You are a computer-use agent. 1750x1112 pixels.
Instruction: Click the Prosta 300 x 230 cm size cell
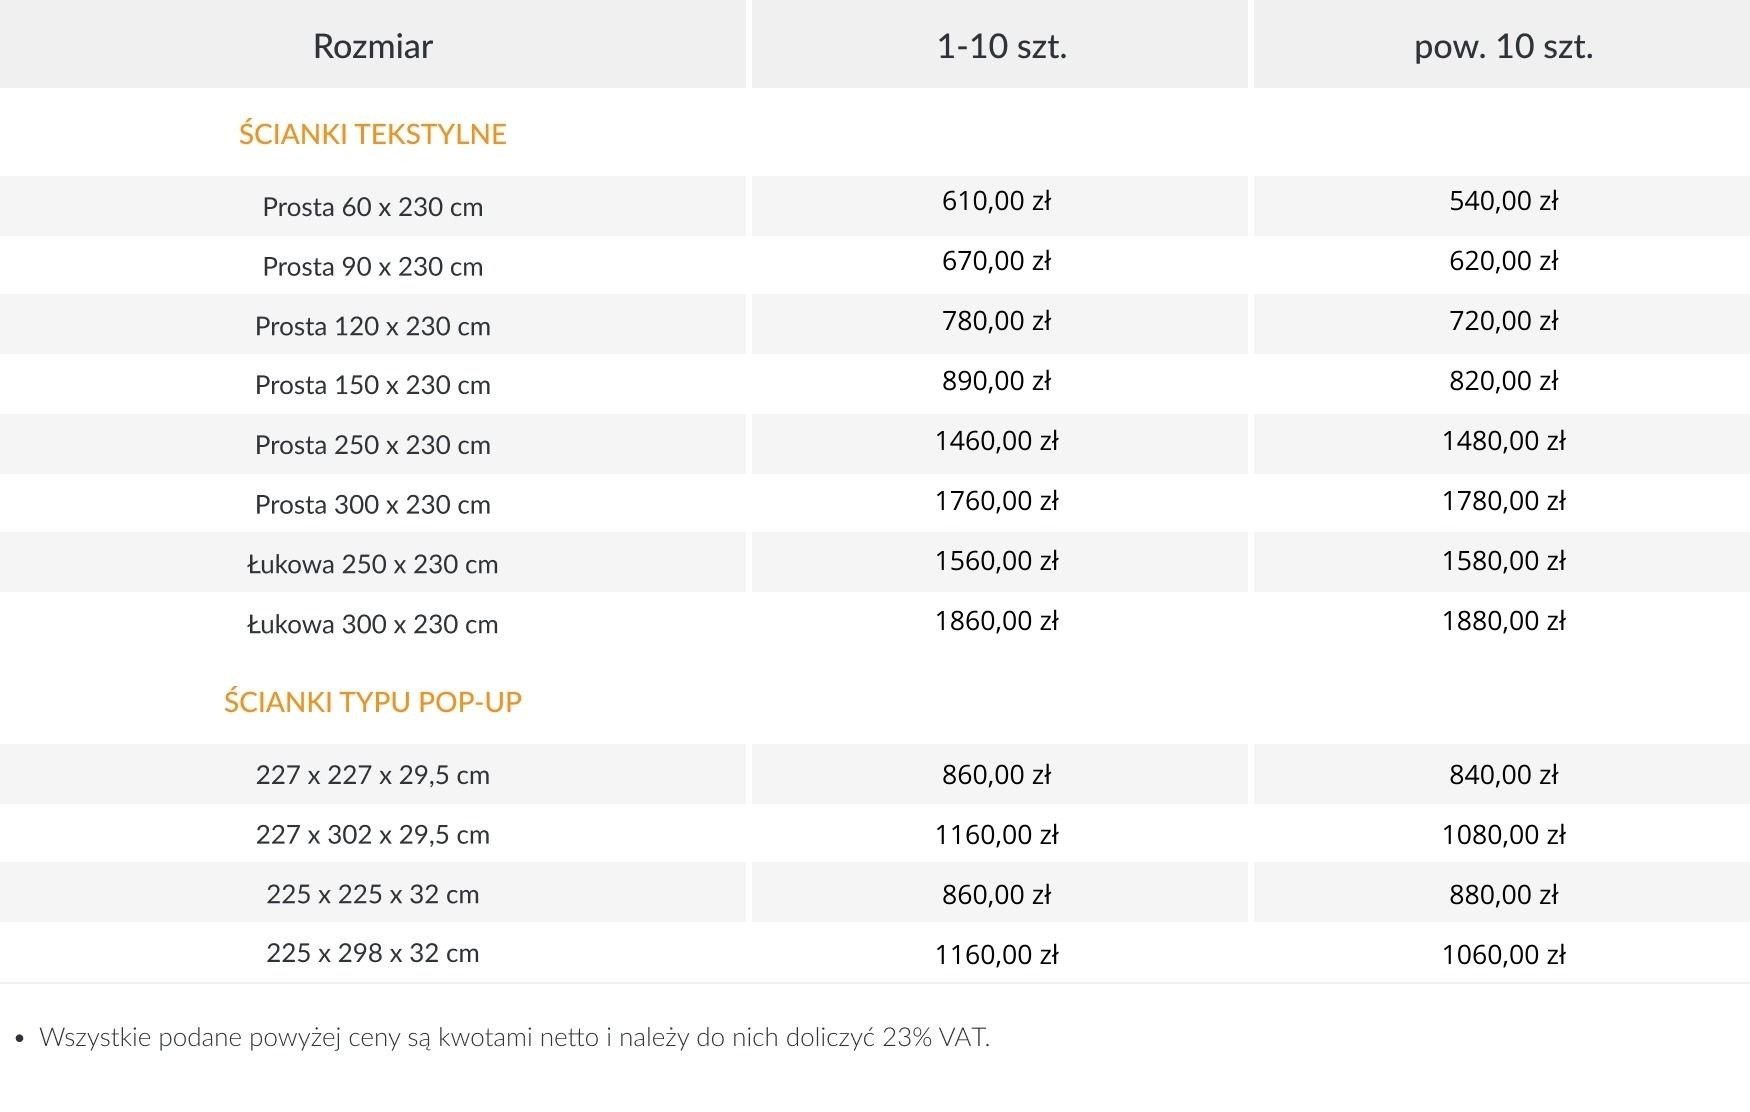(372, 505)
